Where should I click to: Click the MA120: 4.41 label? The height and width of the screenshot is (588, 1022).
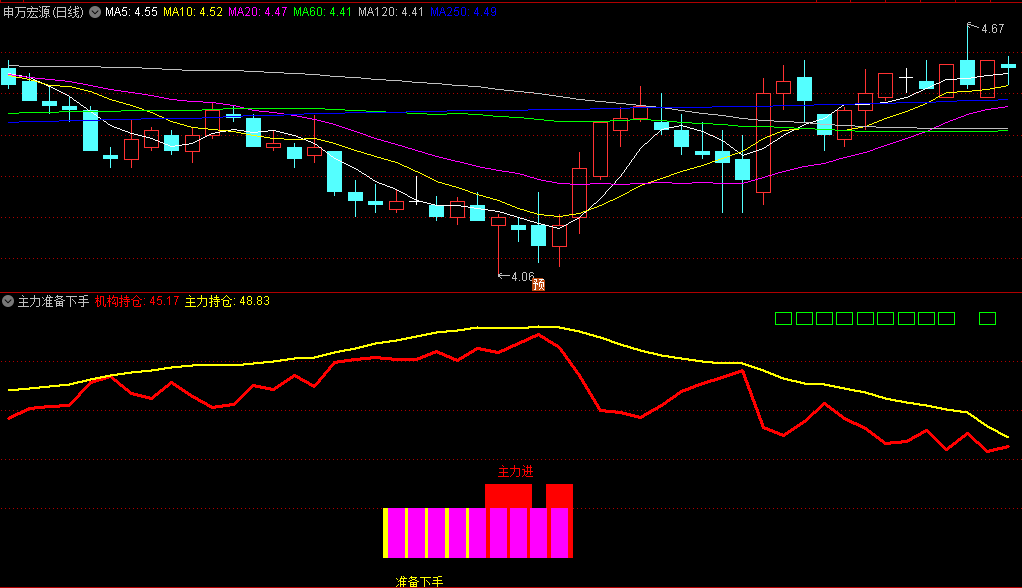click(390, 12)
